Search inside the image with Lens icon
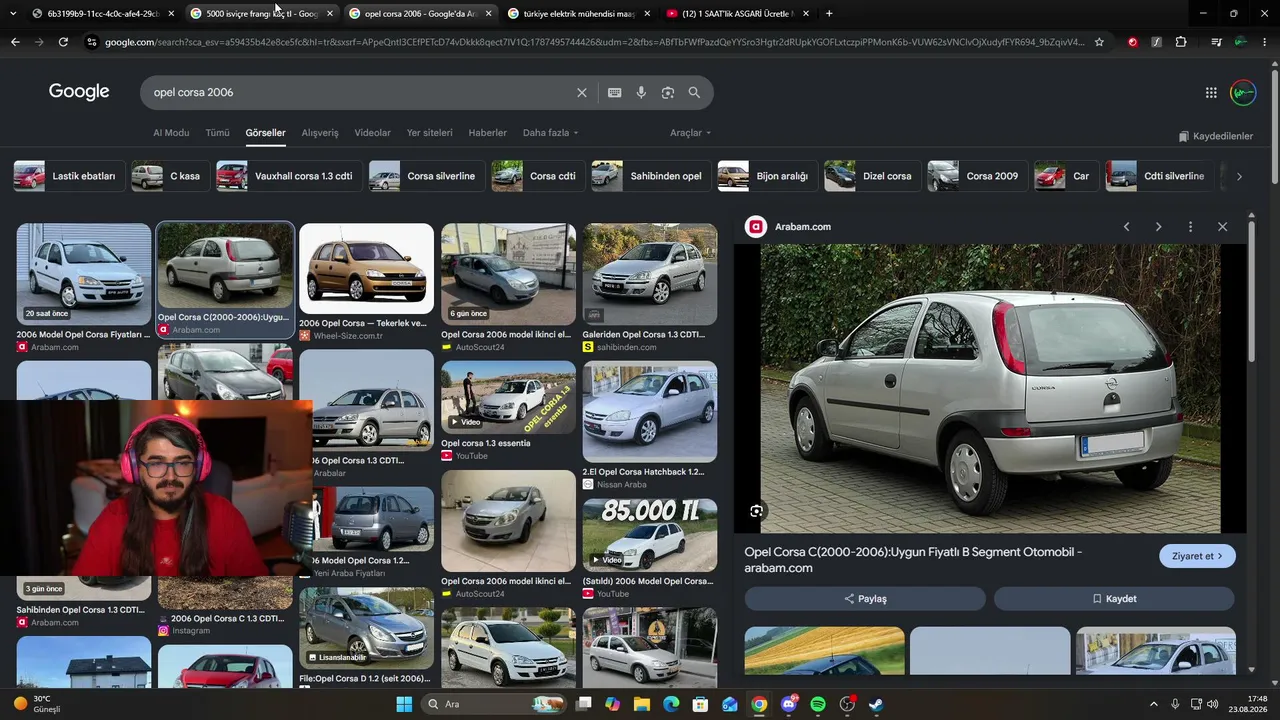This screenshot has height=720, width=1280. point(757,511)
